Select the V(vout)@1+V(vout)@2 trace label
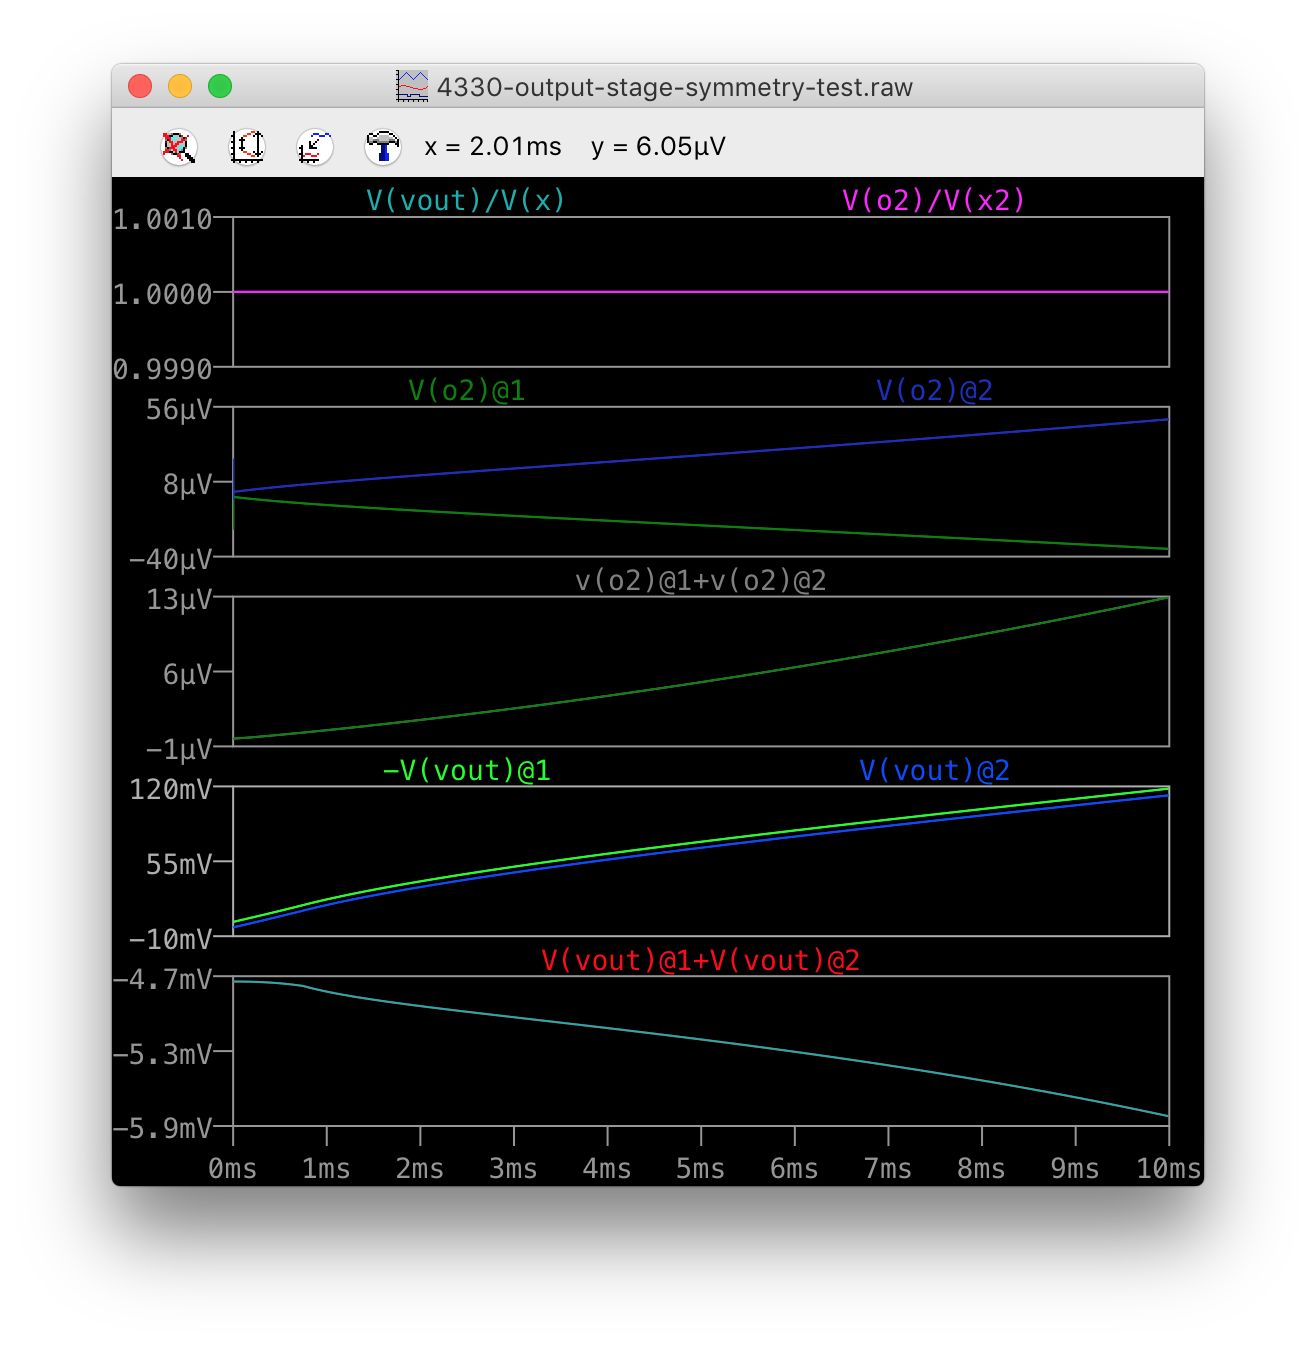 click(x=701, y=961)
